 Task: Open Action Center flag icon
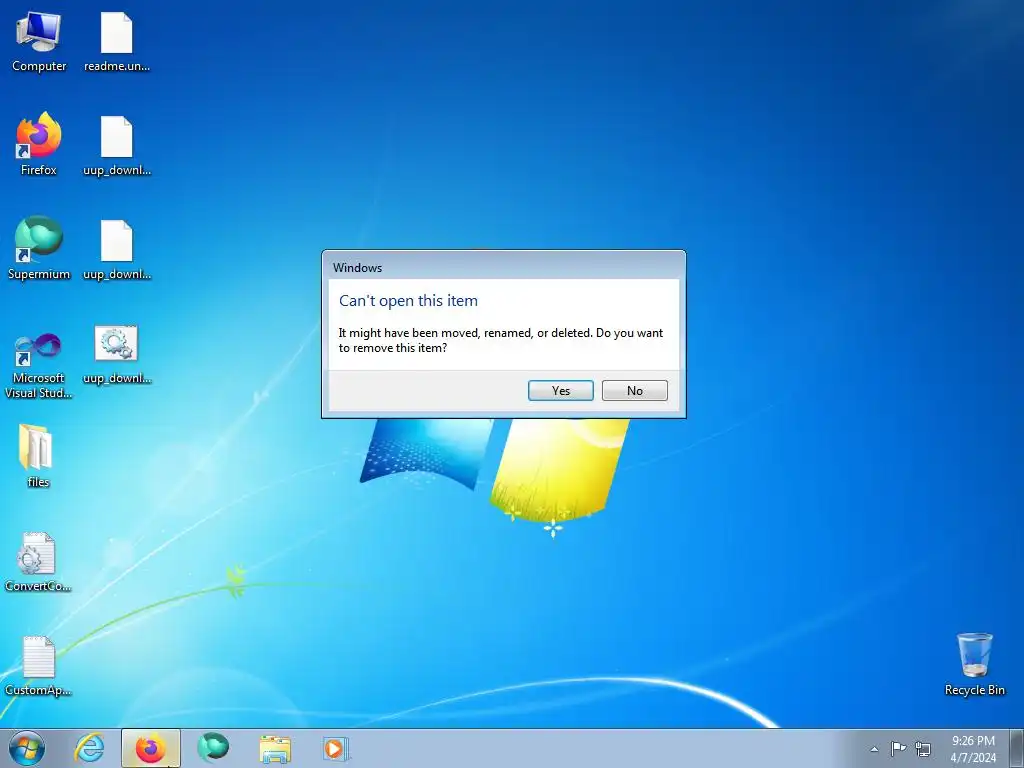[x=899, y=748]
